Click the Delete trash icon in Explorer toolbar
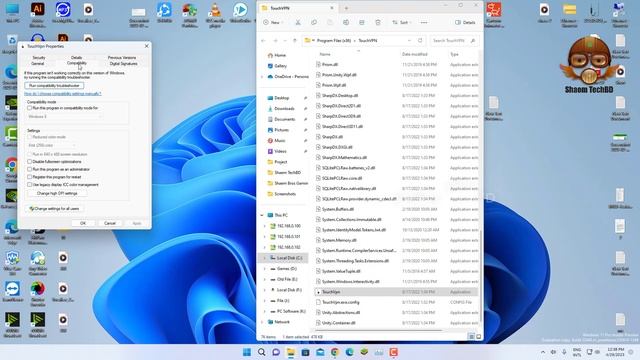Screen dimensions: 640x360 (378, 22)
